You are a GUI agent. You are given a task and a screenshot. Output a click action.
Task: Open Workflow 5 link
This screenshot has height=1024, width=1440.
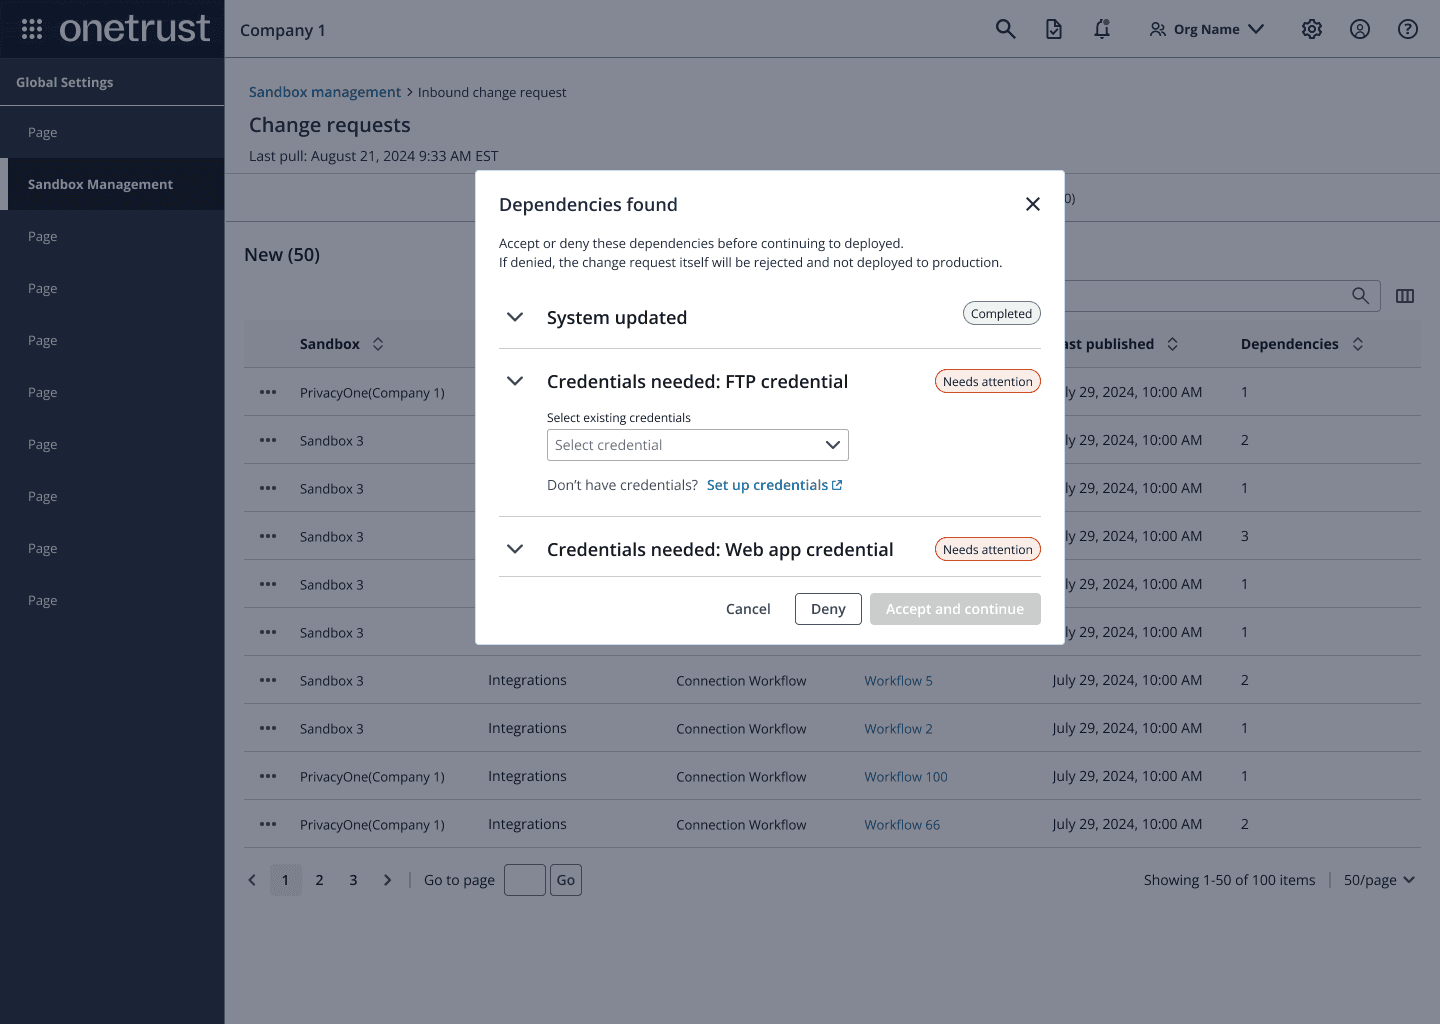coord(898,681)
